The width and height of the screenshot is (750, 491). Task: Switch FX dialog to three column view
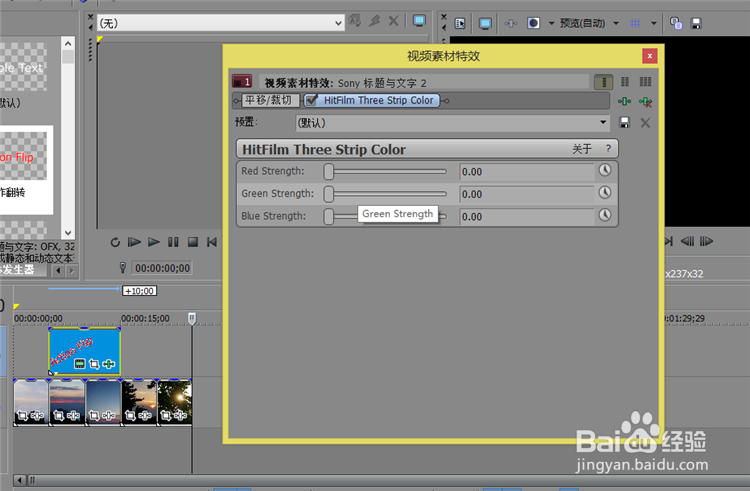(x=645, y=82)
